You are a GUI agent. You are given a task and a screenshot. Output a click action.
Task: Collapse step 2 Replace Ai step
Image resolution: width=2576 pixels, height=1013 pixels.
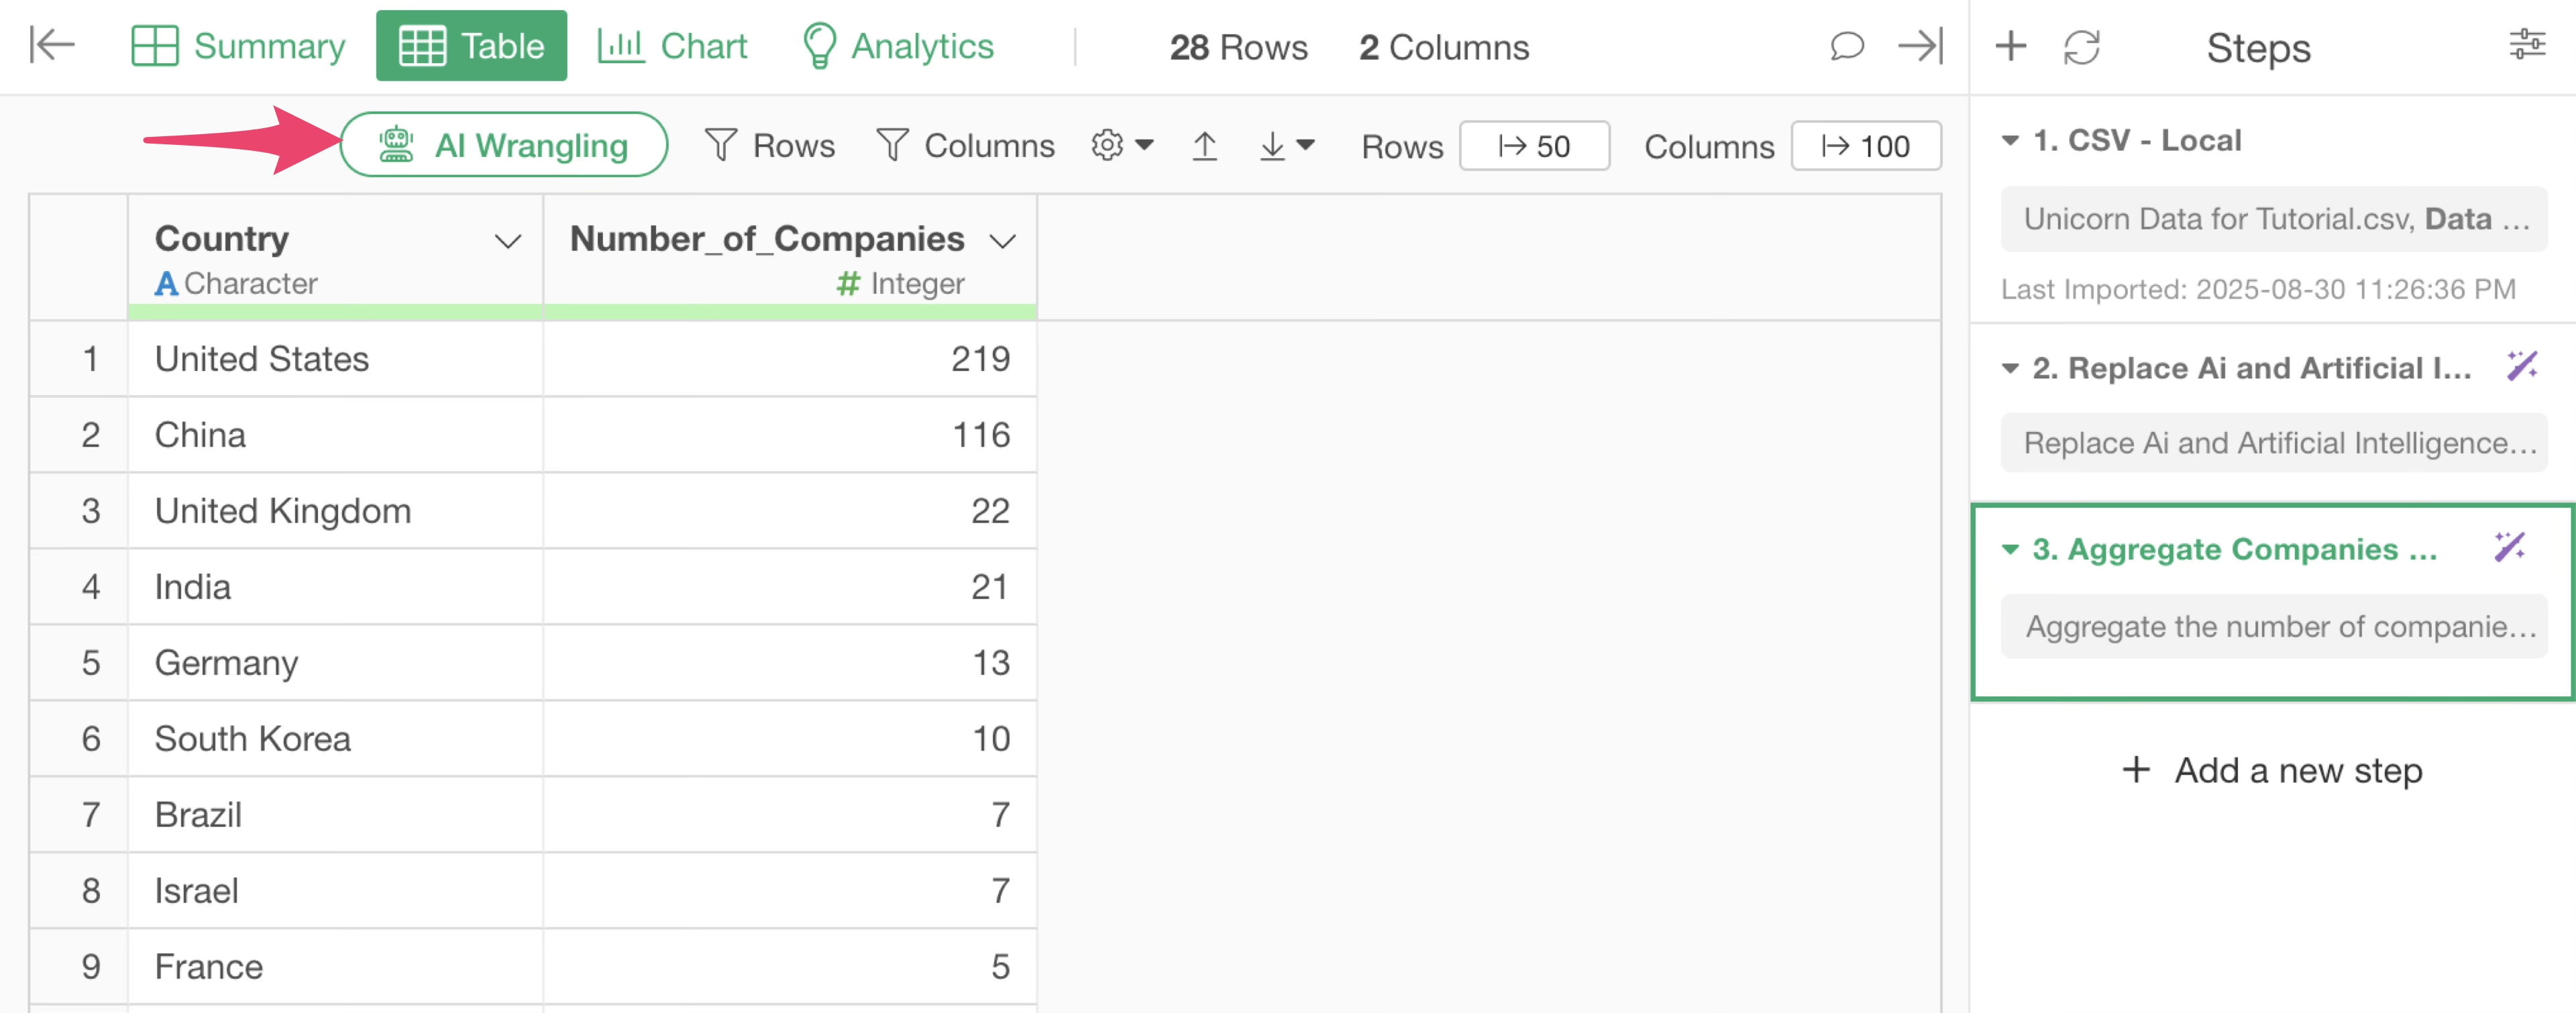[x=2010, y=368]
